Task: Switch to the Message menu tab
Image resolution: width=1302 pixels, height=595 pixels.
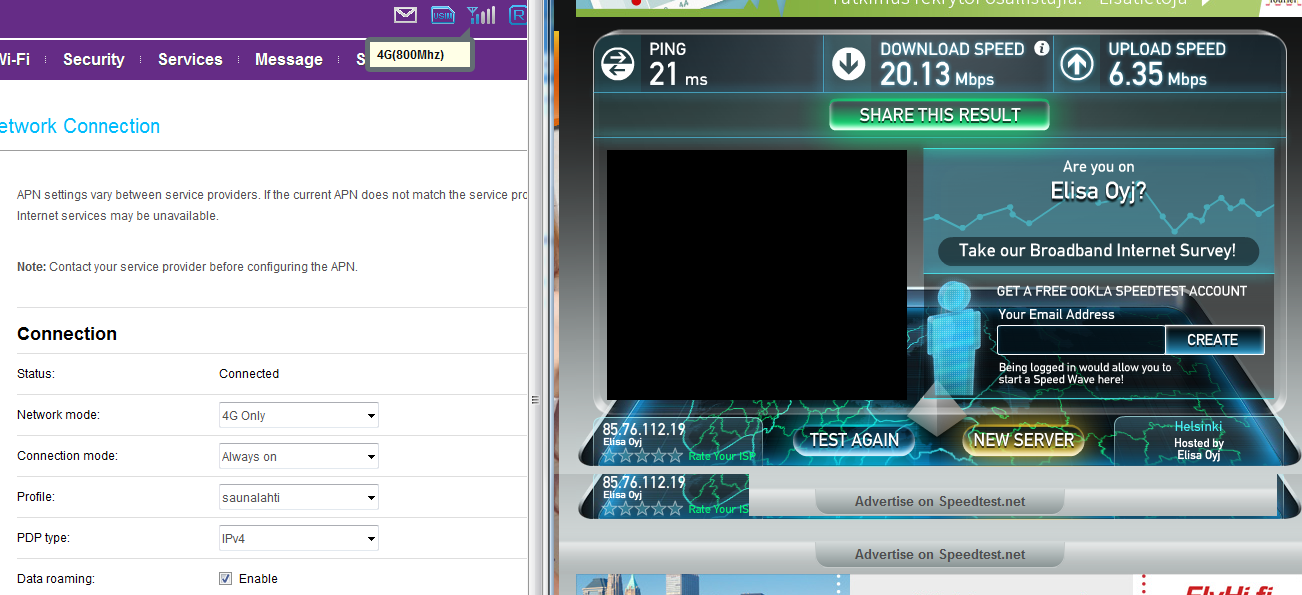Action: point(289,59)
